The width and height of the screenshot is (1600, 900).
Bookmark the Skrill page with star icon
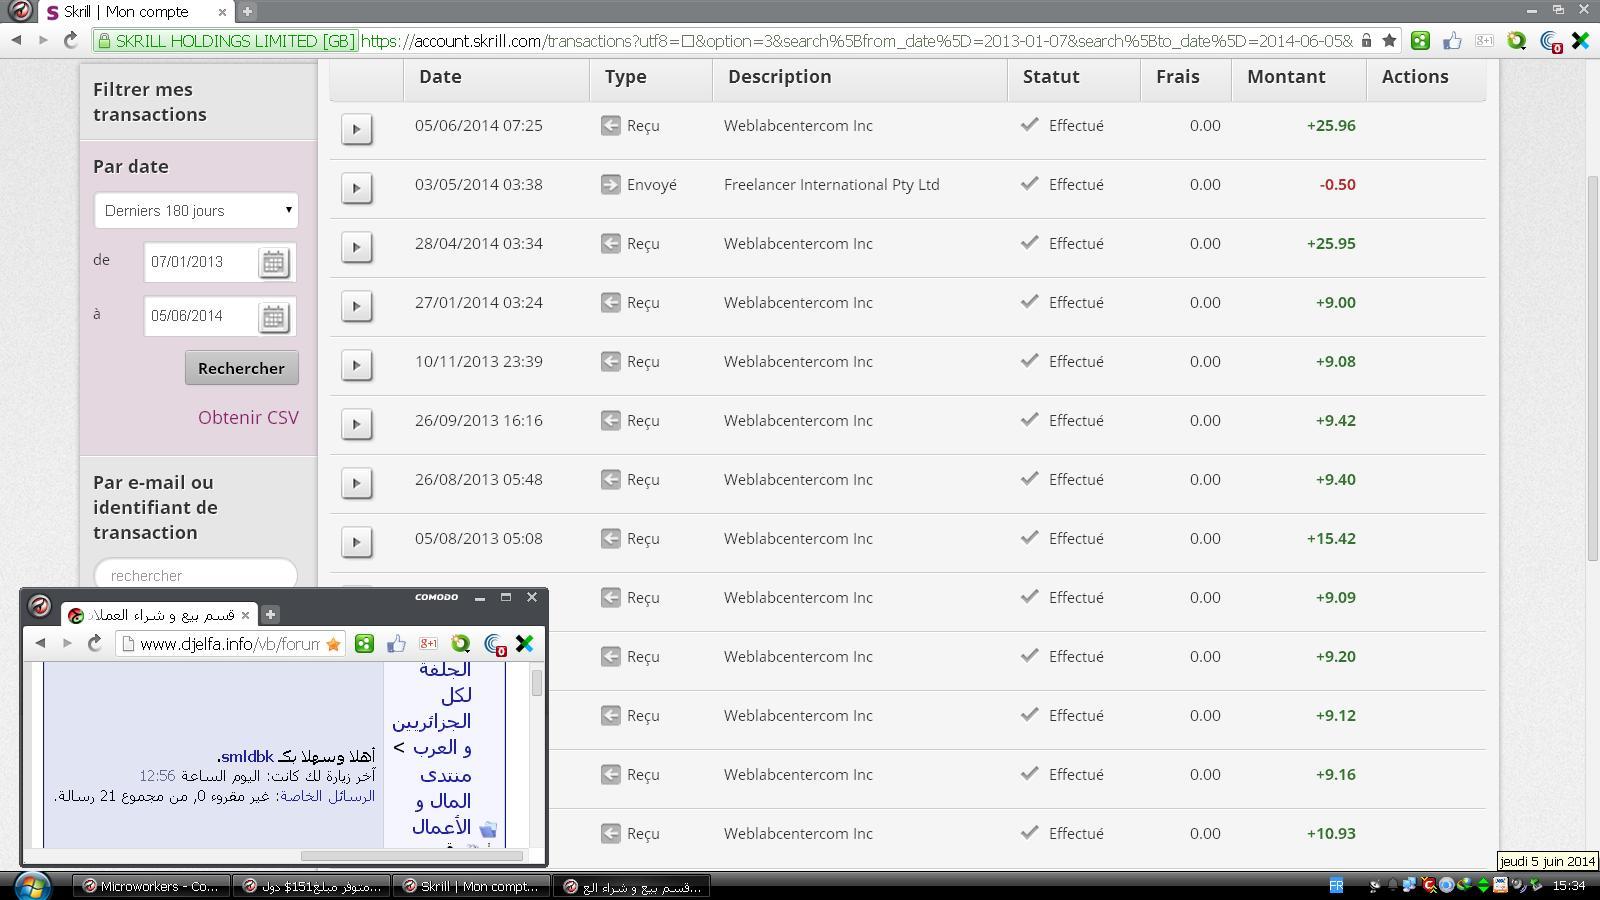tap(1389, 41)
